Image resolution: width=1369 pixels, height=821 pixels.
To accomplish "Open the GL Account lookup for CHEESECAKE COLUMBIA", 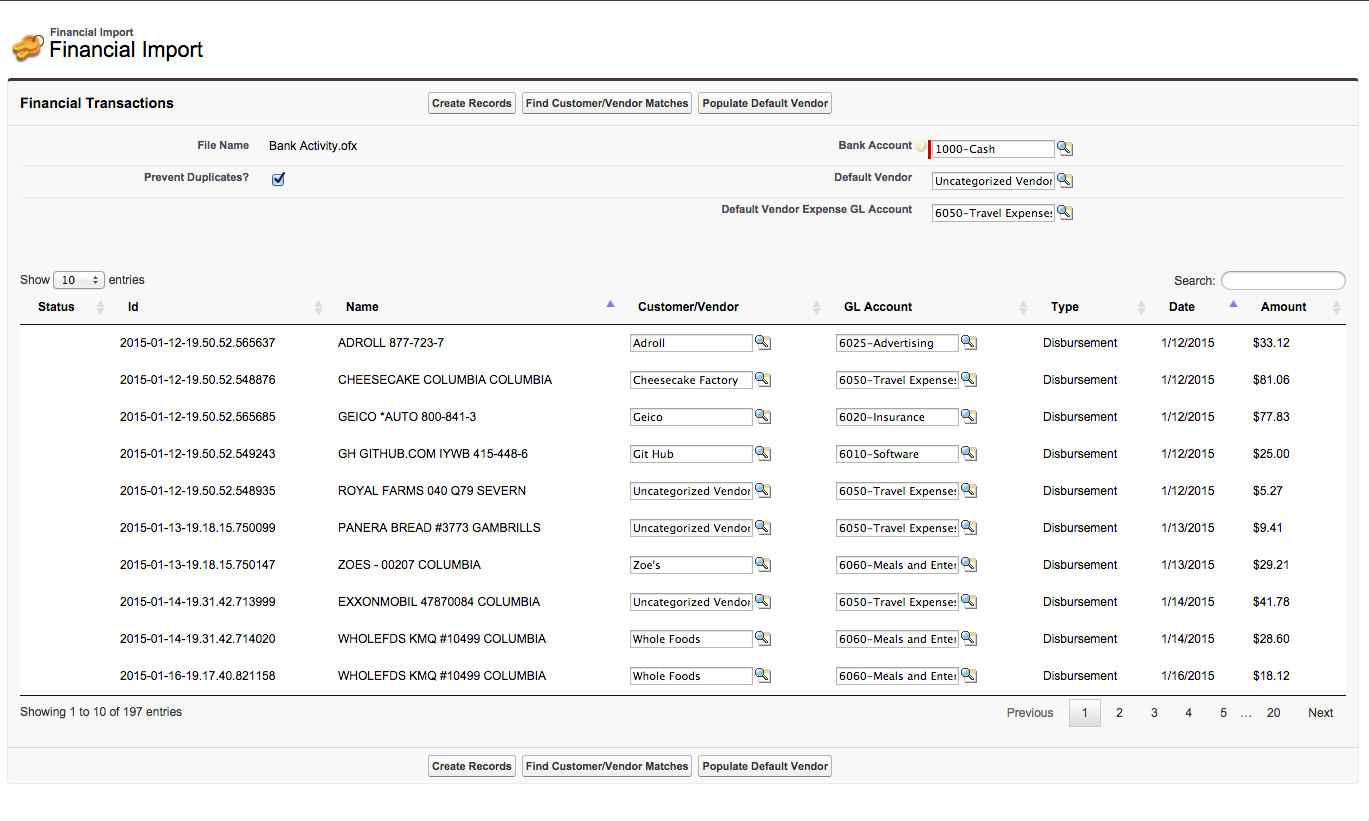I will click(x=968, y=379).
